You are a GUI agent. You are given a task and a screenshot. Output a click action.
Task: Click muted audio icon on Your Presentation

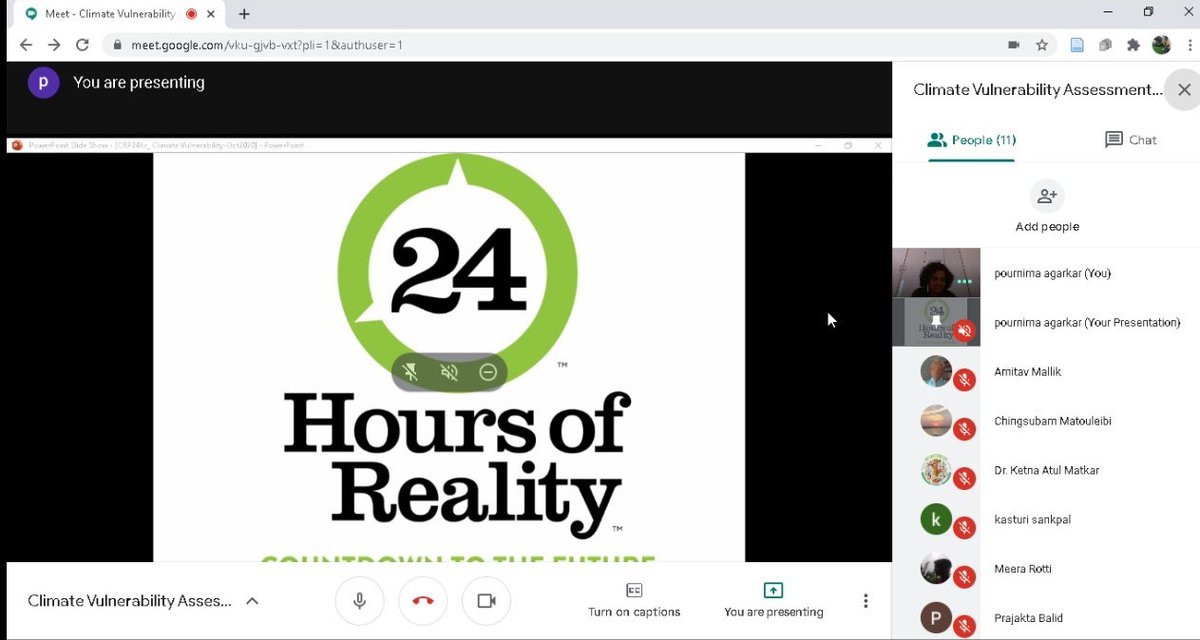click(964, 331)
